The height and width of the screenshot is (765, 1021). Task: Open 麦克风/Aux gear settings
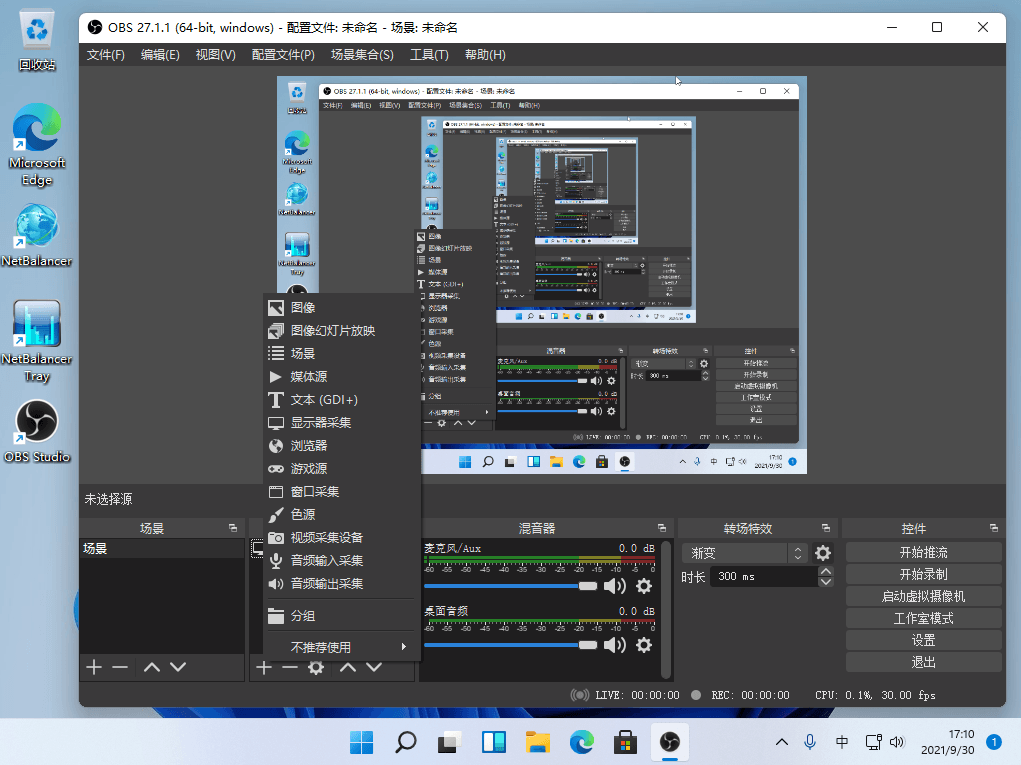pos(644,586)
